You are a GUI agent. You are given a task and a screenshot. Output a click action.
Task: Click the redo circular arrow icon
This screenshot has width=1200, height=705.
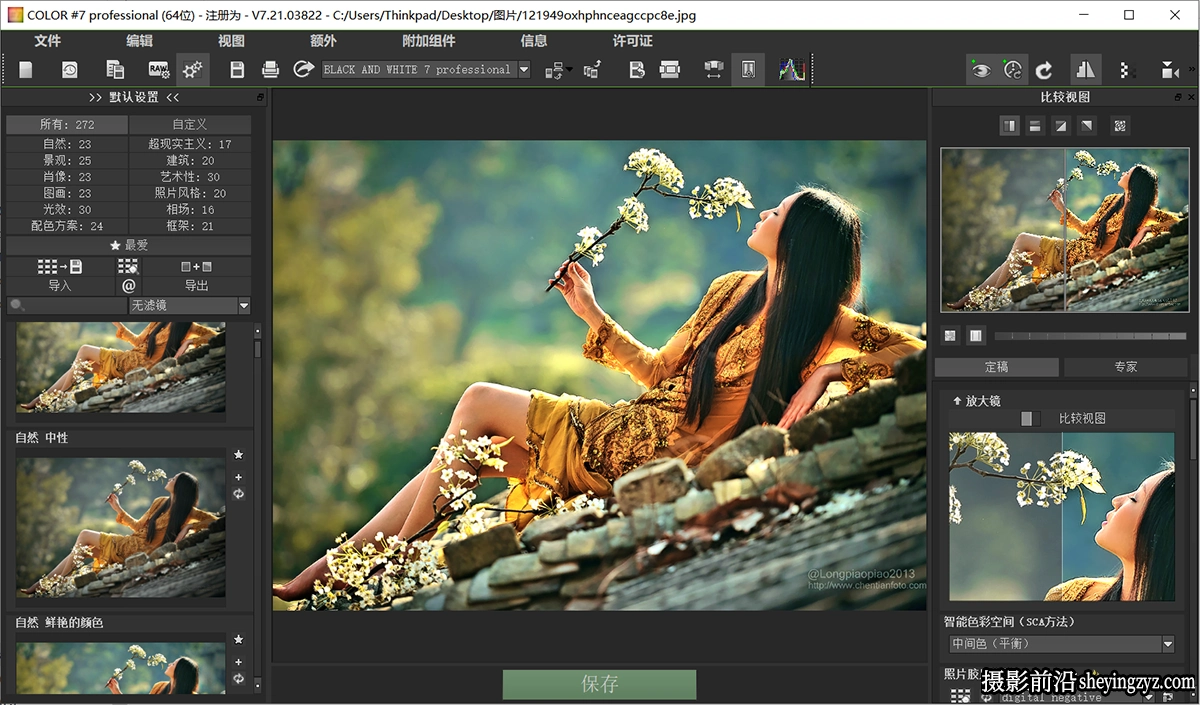click(1044, 69)
